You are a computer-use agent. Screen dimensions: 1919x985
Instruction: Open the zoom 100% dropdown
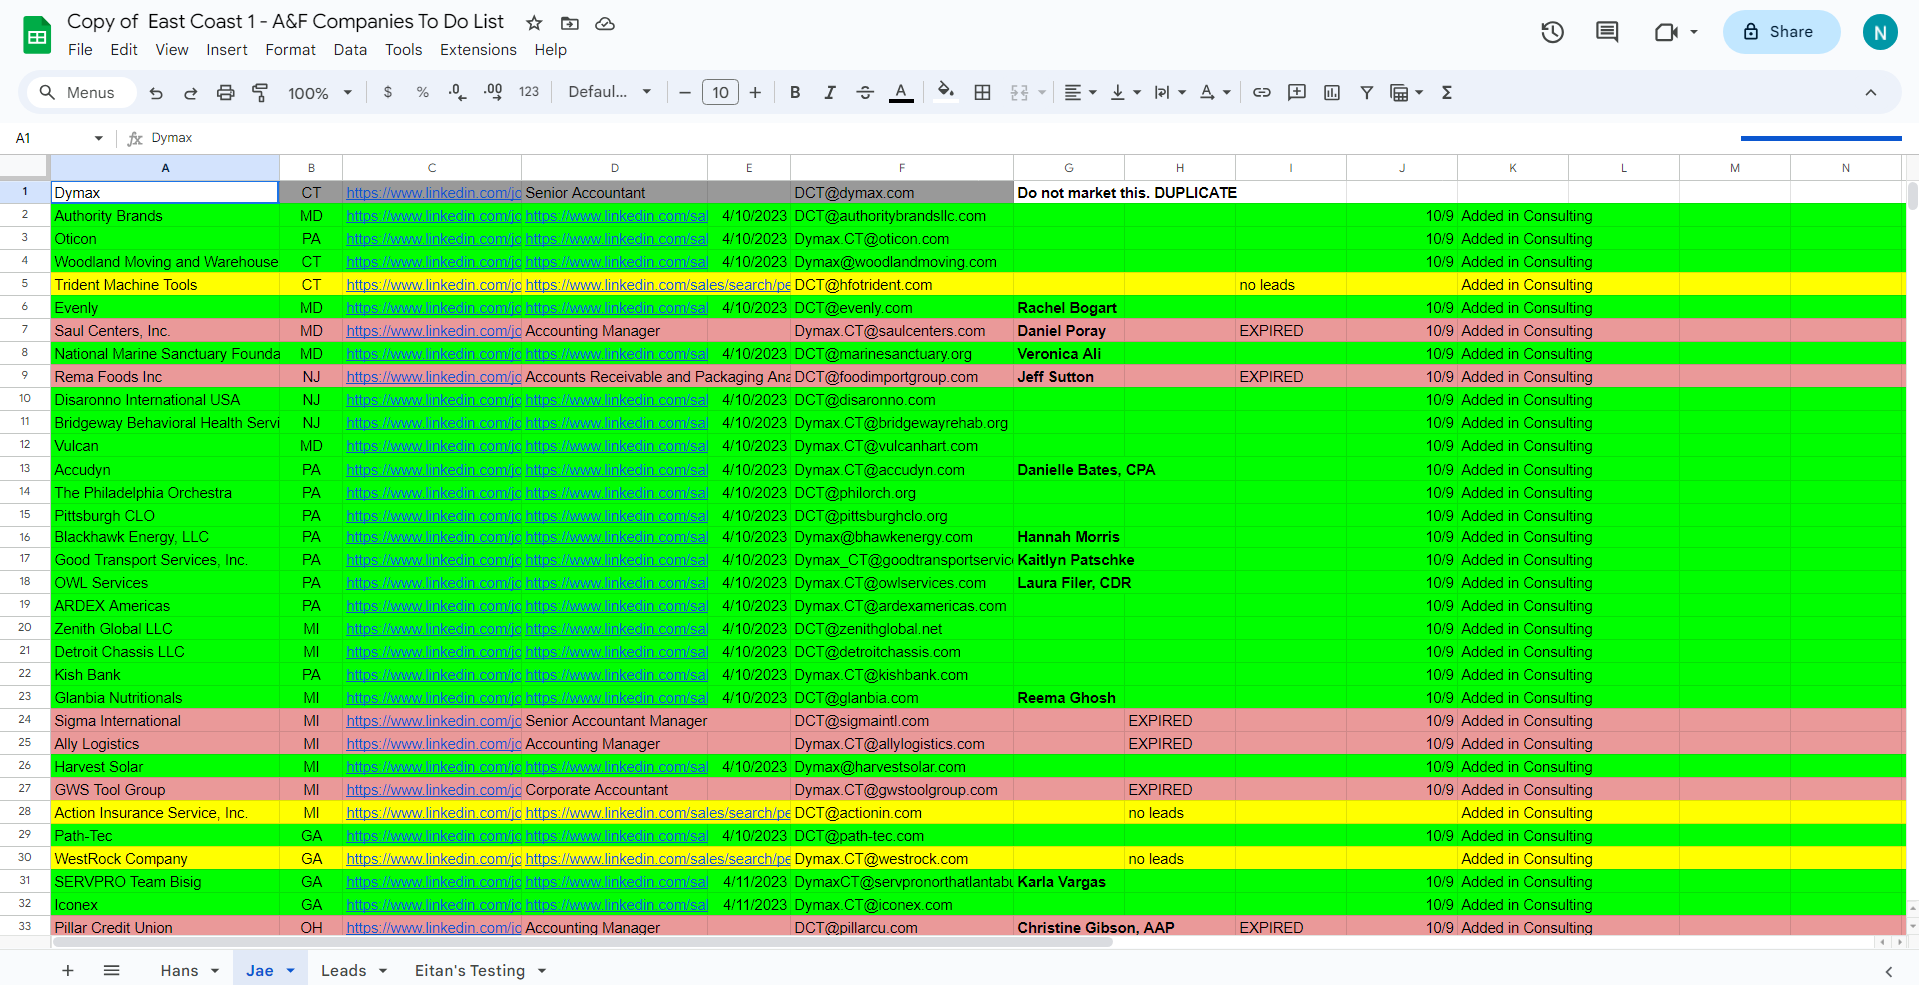320,93
